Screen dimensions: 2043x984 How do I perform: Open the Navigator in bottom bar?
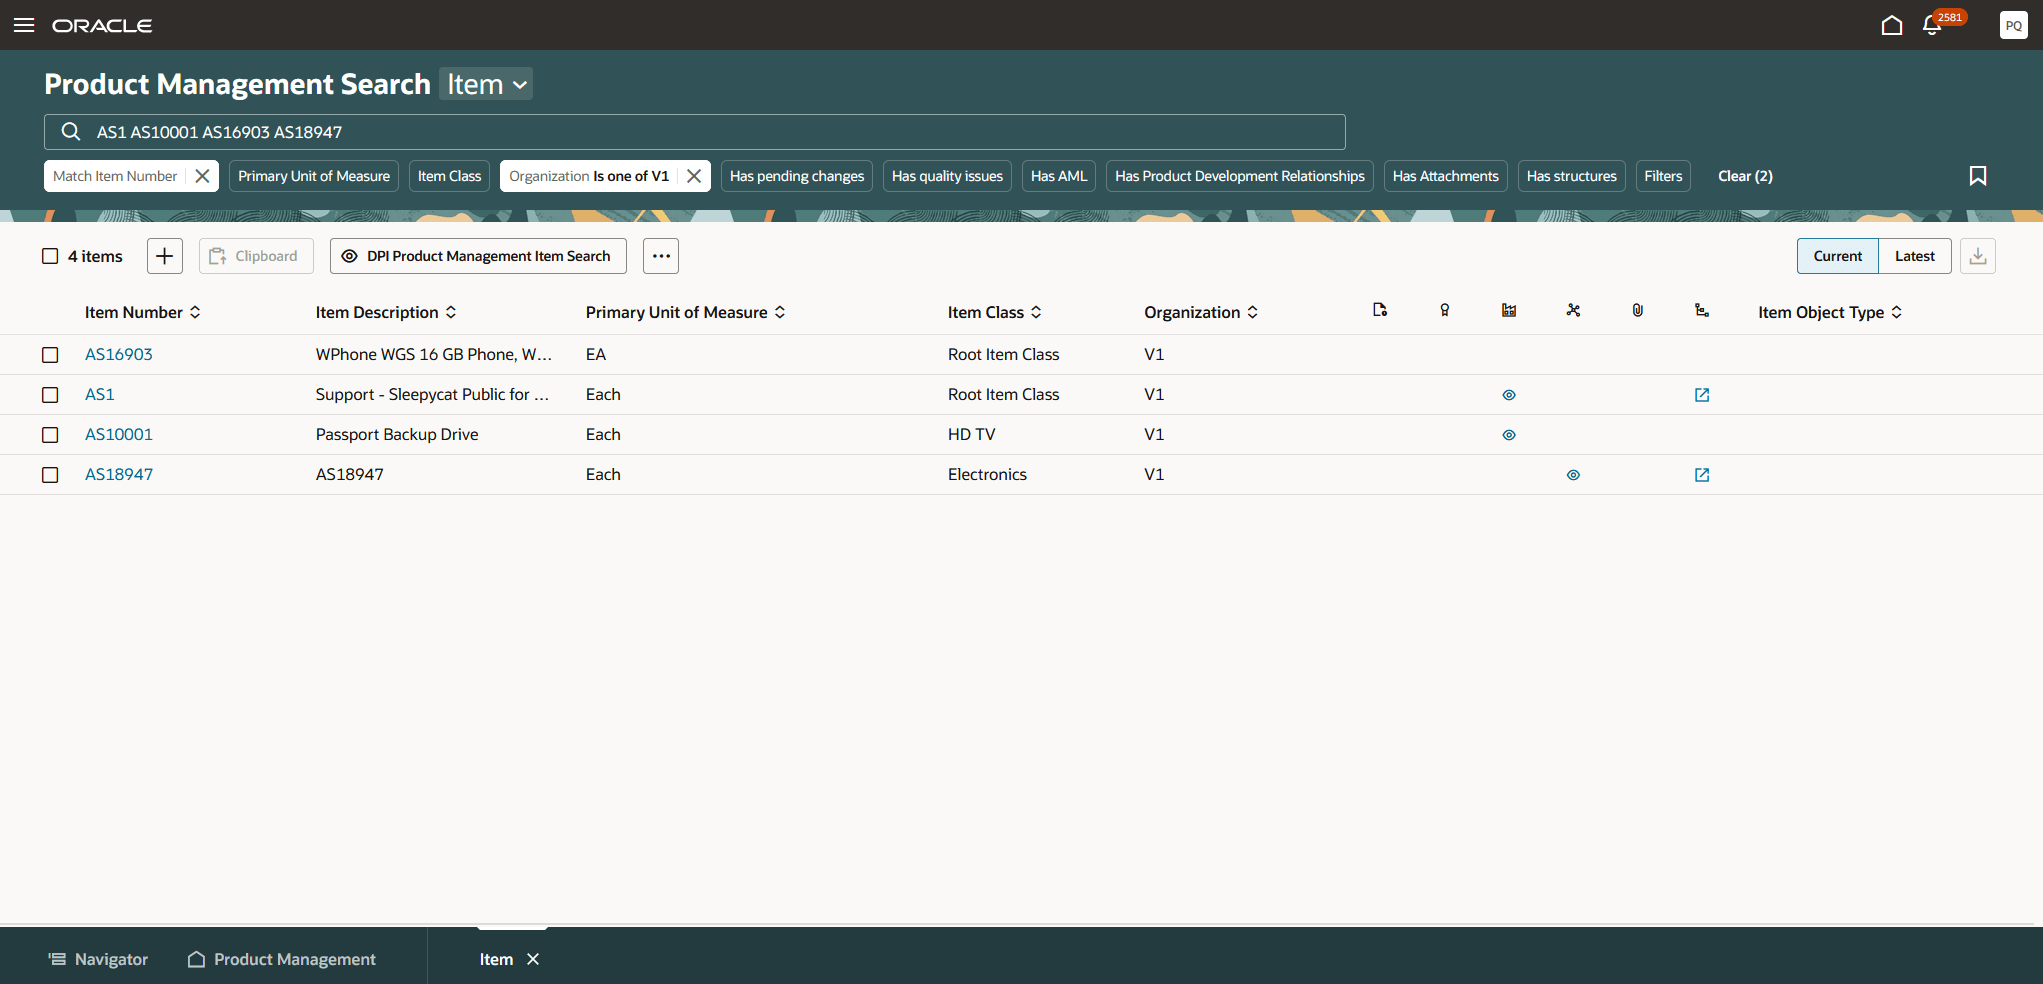[x=98, y=959]
